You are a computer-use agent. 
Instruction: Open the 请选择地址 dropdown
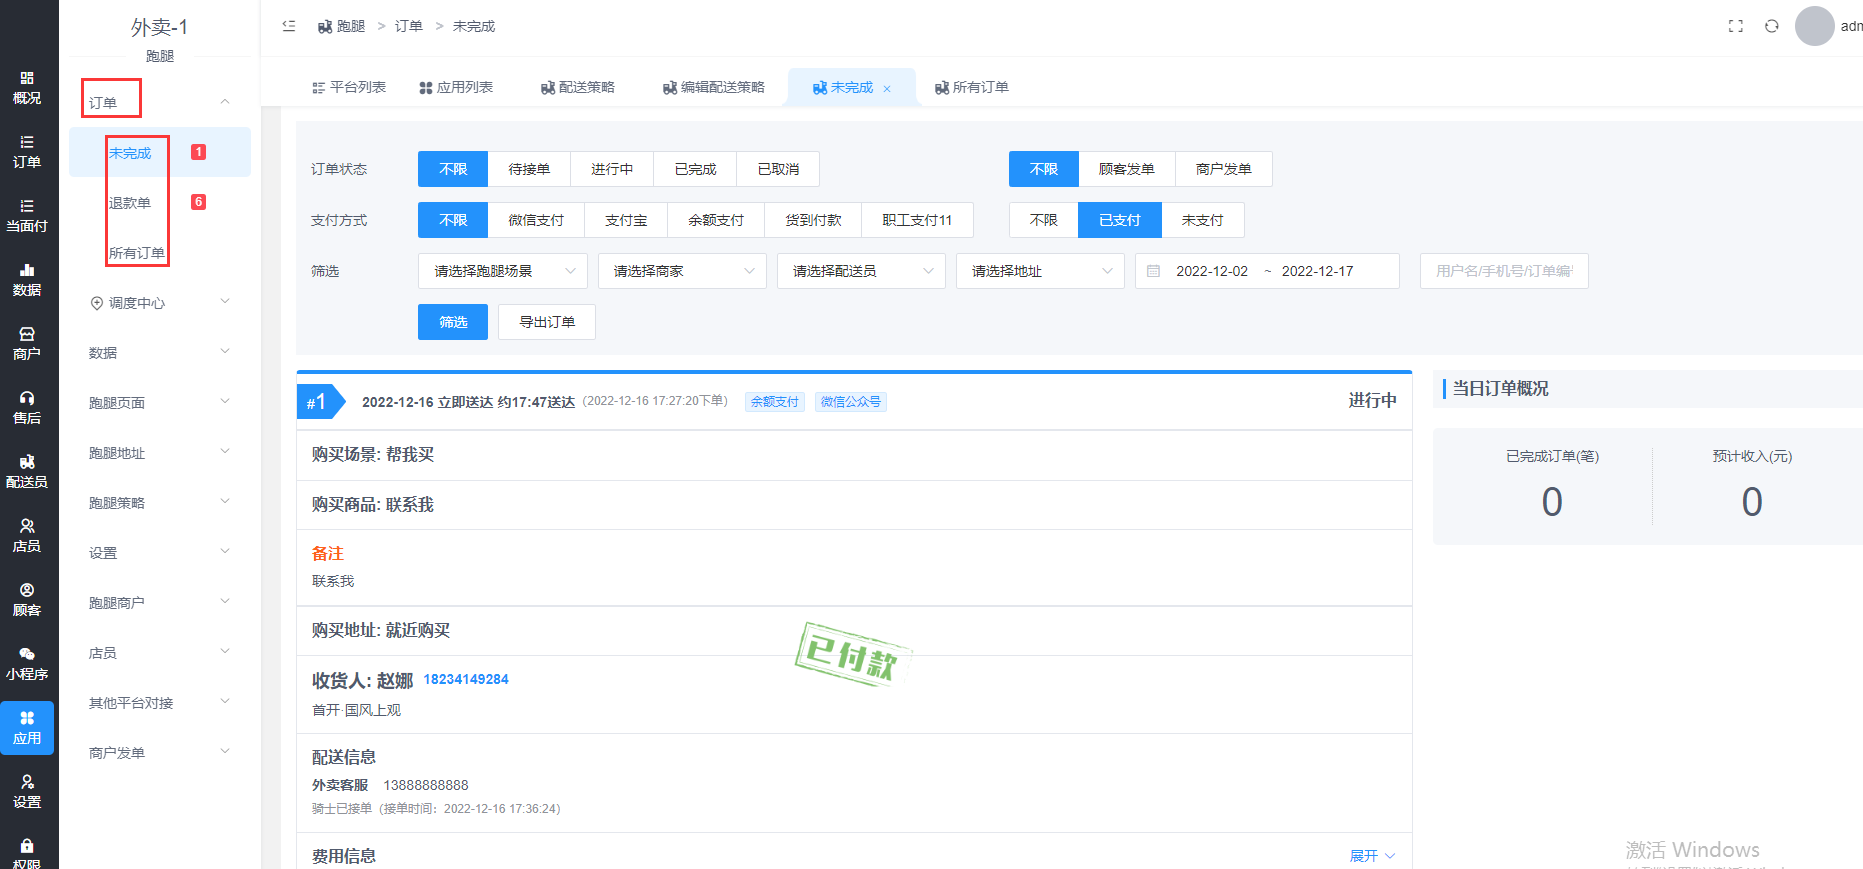tap(1040, 271)
